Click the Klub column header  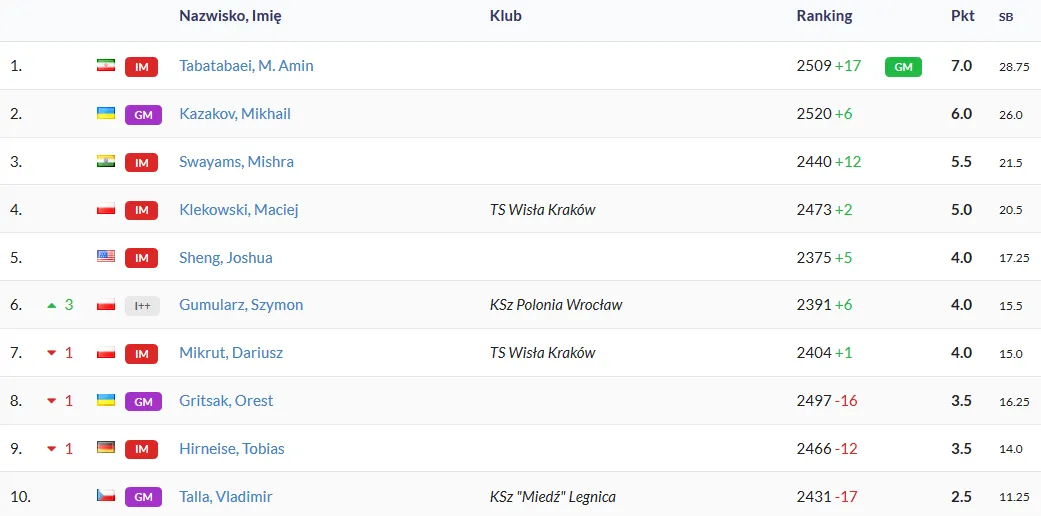coord(505,16)
